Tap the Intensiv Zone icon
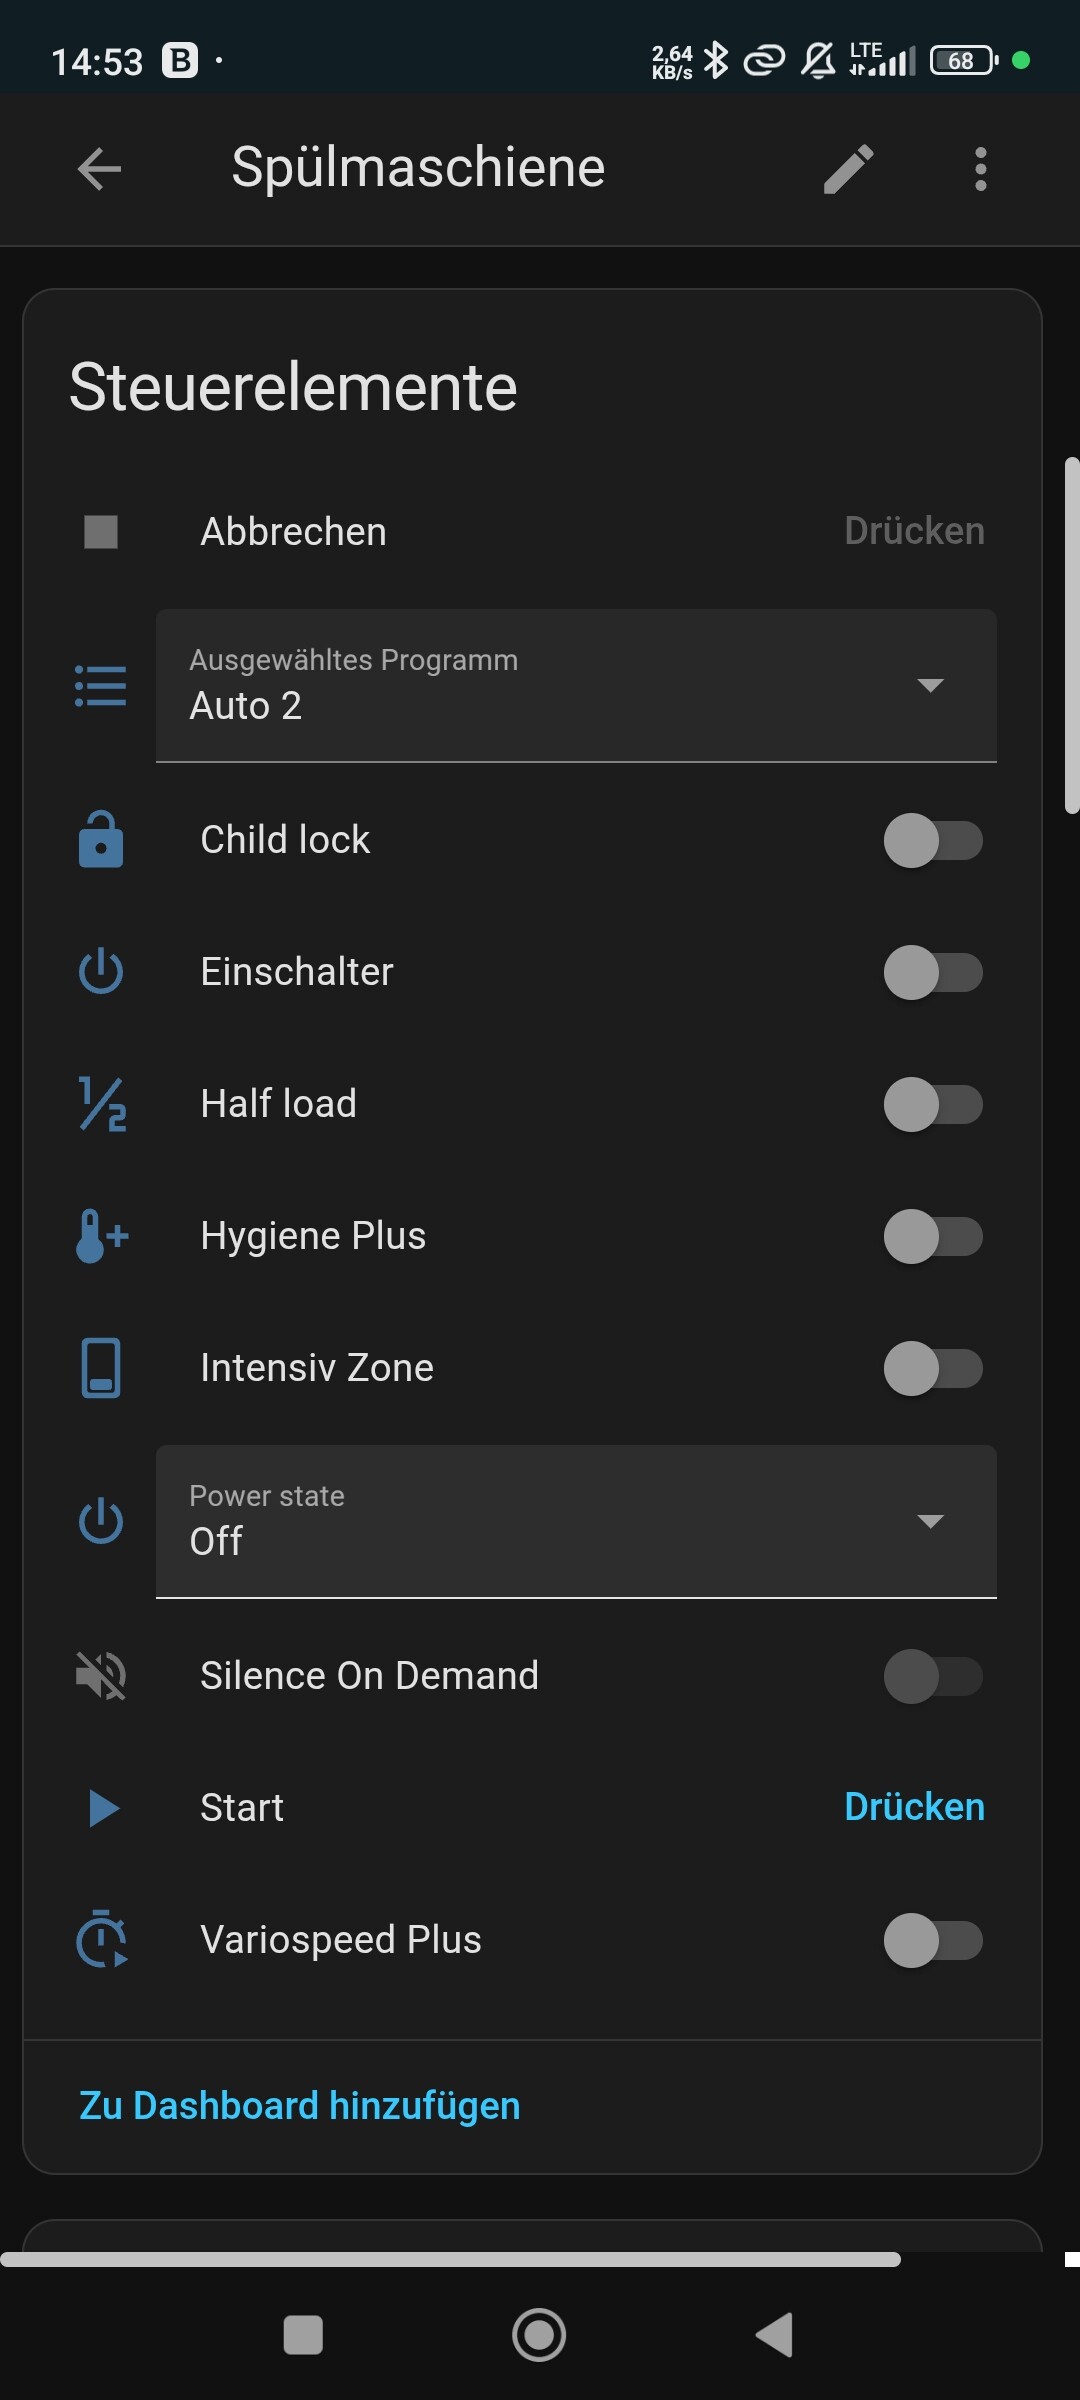Viewport: 1080px width, 2400px height. pyautogui.click(x=101, y=1368)
